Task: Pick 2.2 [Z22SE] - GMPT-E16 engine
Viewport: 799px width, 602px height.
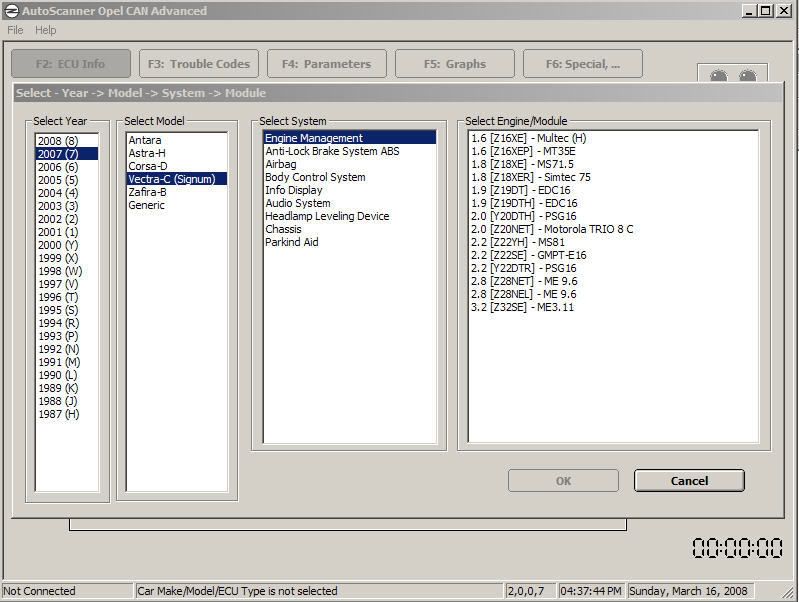Action: coord(613,255)
